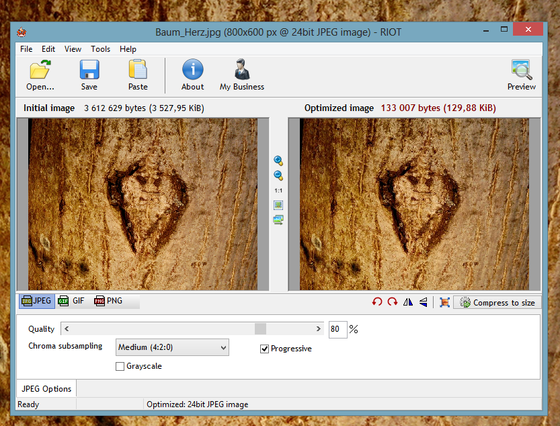Zoom in with the magnifier plus icon
This screenshot has width=560, height=426.
pos(278,161)
